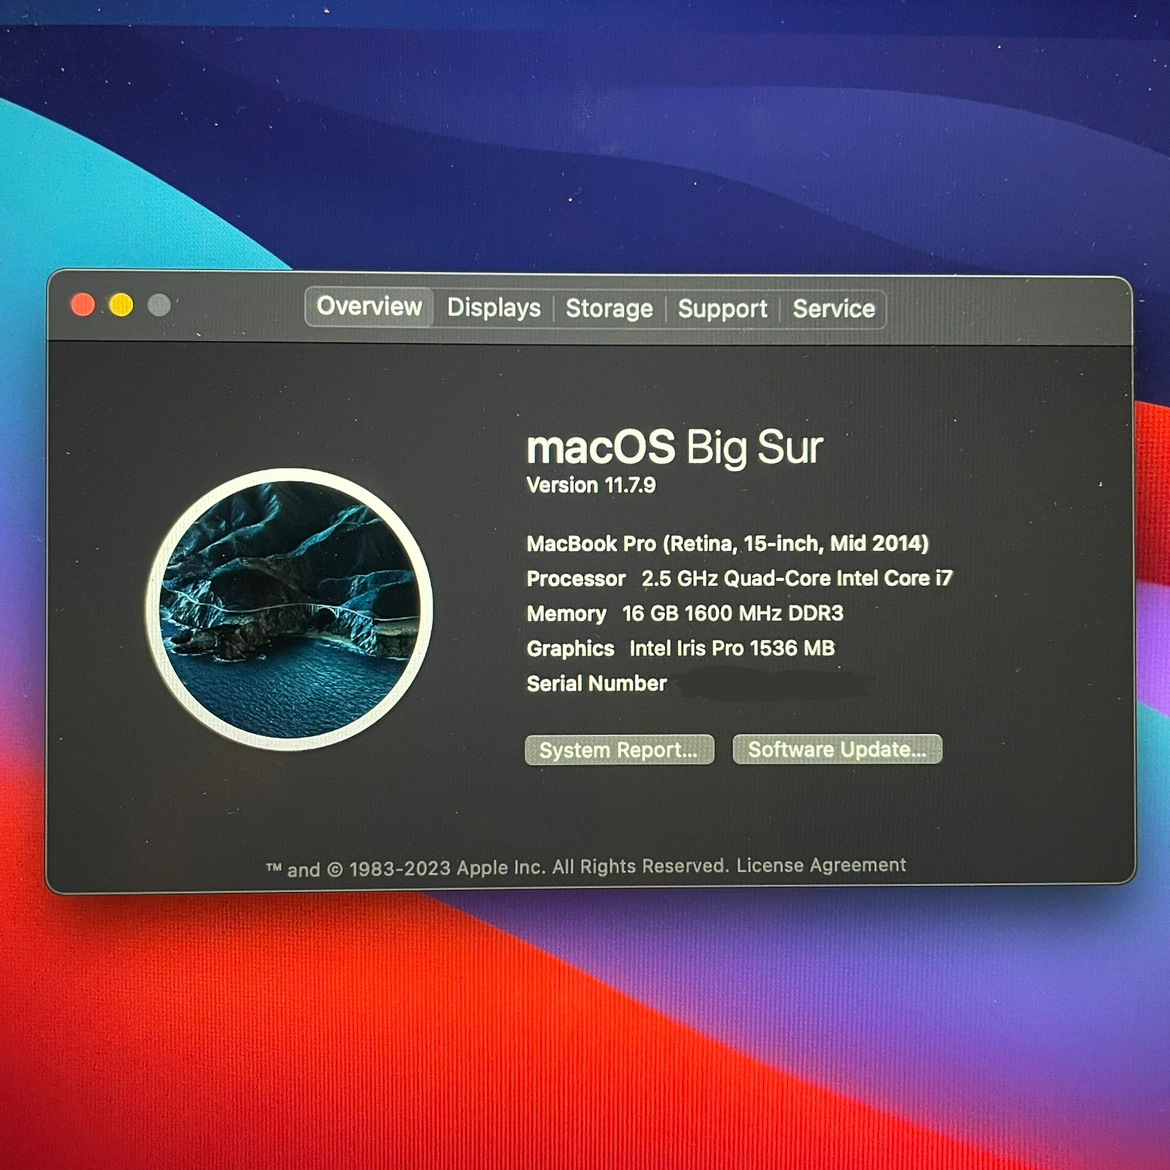Open System Report

coord(619,750)
